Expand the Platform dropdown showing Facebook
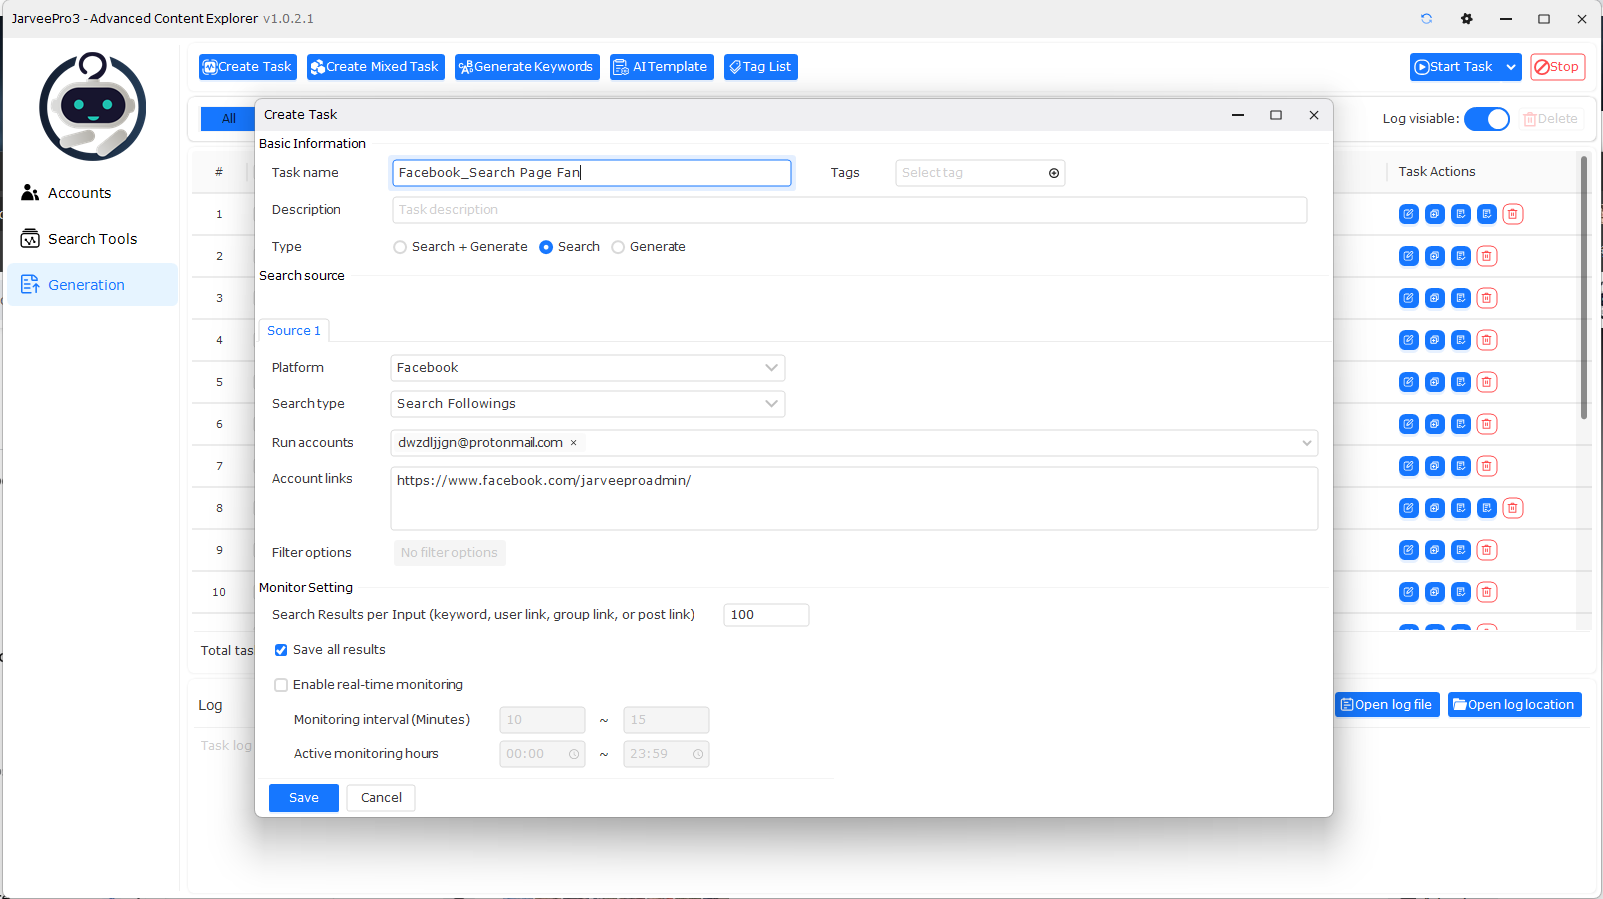 [x=587, y=368]
